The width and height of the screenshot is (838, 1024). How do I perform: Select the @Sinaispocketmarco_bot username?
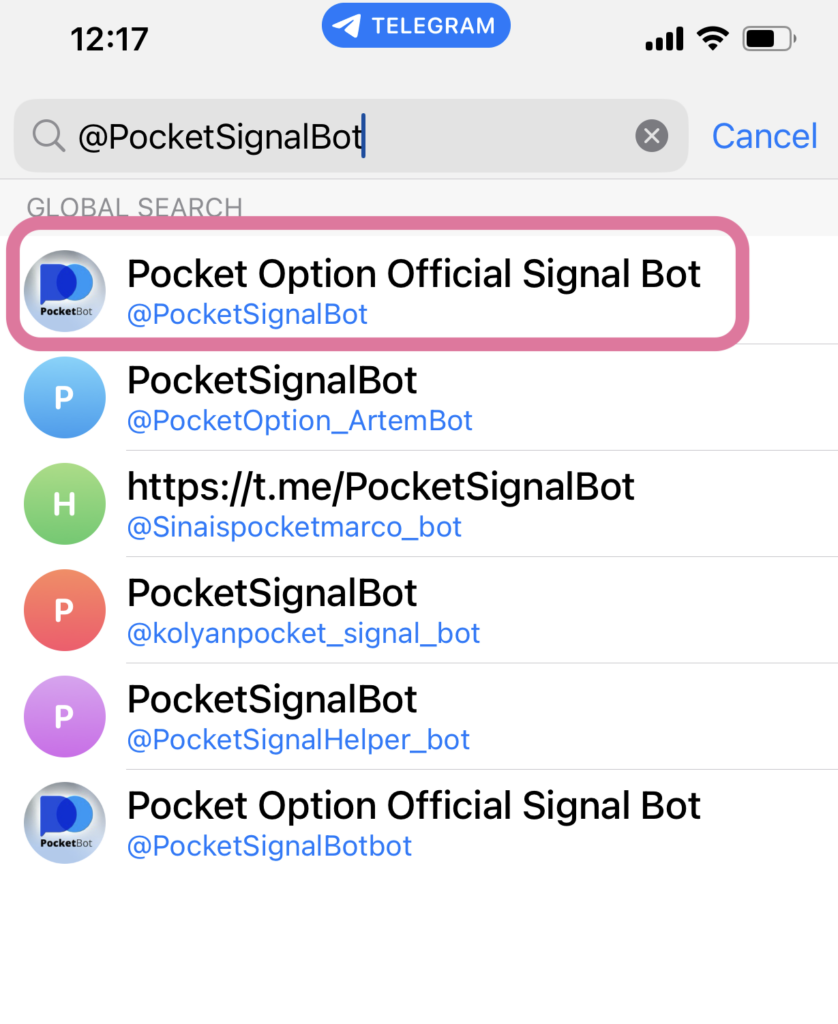294,527
